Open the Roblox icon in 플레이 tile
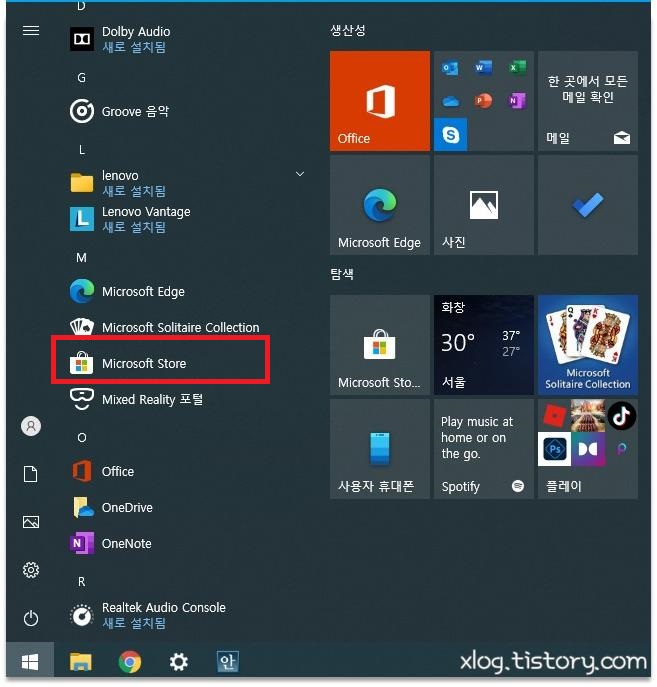This screenshot has width=657, height=687. [554, 415]
